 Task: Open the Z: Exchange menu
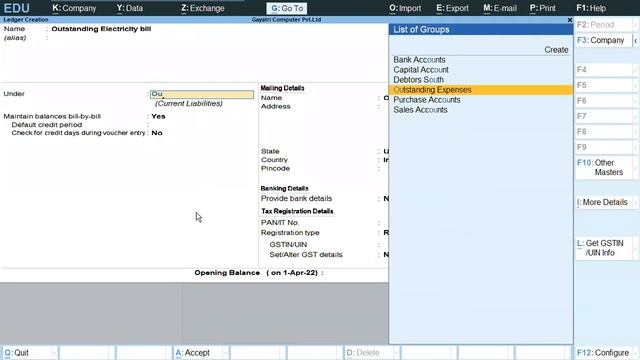point(202,8)
